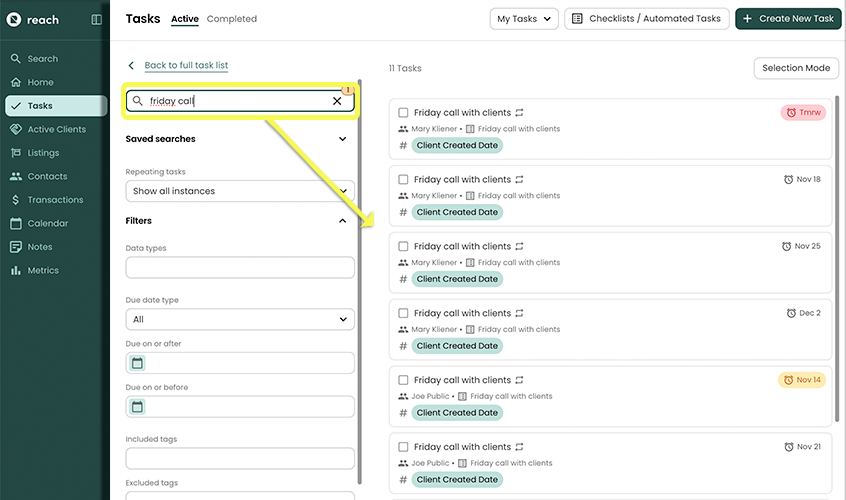846x500 pixels.
Task: Expand Show all instances dropdown
Action: click(240, 191)
